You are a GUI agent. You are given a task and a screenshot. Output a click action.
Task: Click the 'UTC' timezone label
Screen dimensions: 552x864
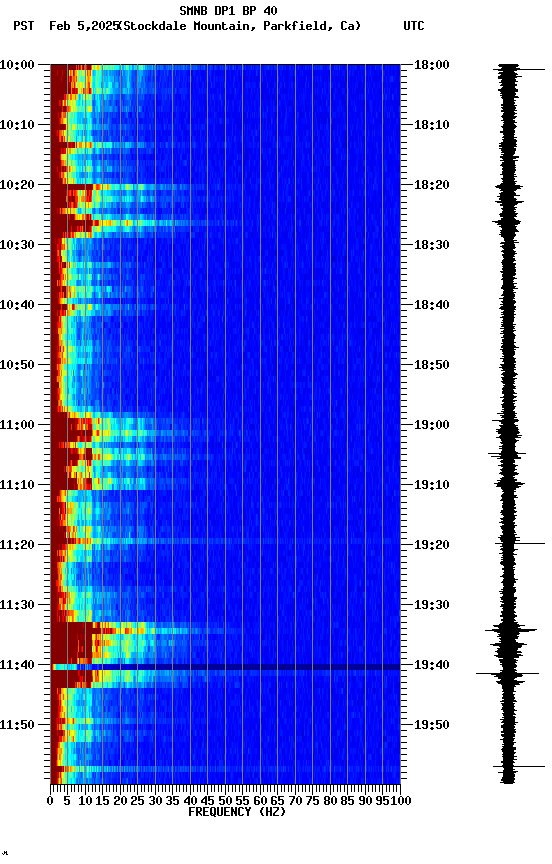[413, 26]
